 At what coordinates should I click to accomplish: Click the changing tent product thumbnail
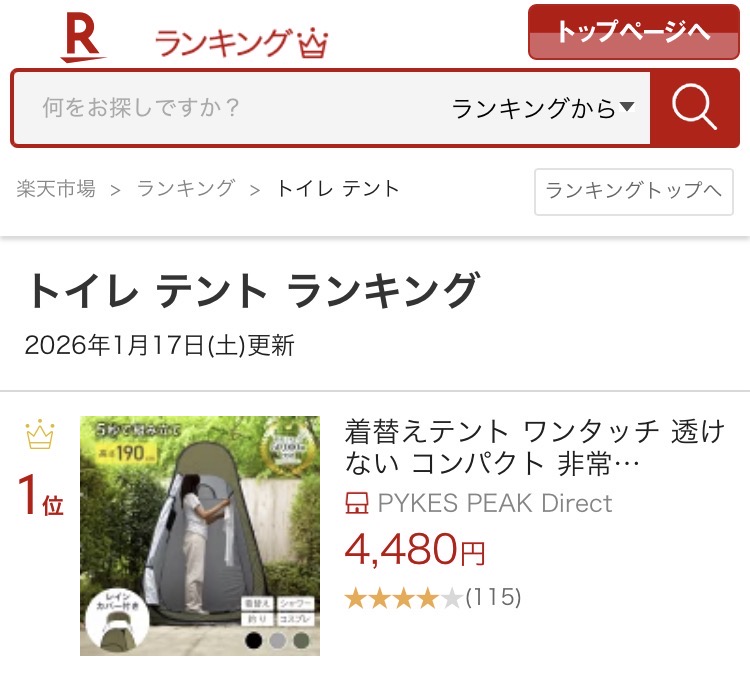(200, 536)
